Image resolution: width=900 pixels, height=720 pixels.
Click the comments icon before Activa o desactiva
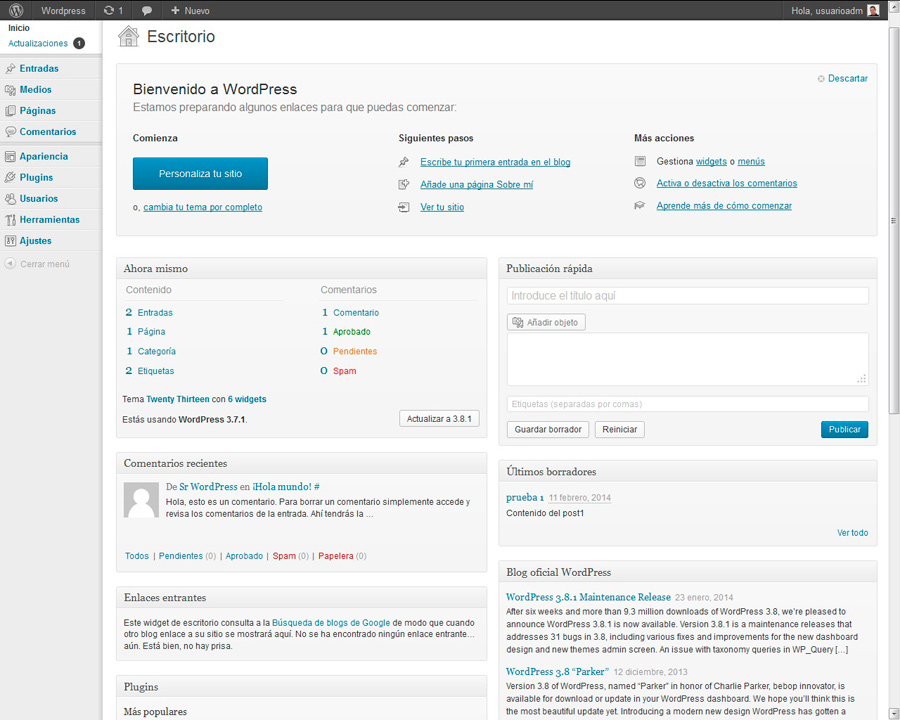pyautogui.click(x=640, y=183)
